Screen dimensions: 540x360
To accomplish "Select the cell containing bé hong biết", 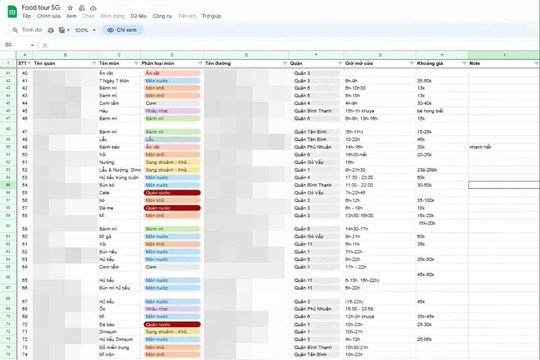I will coord(442,111).
